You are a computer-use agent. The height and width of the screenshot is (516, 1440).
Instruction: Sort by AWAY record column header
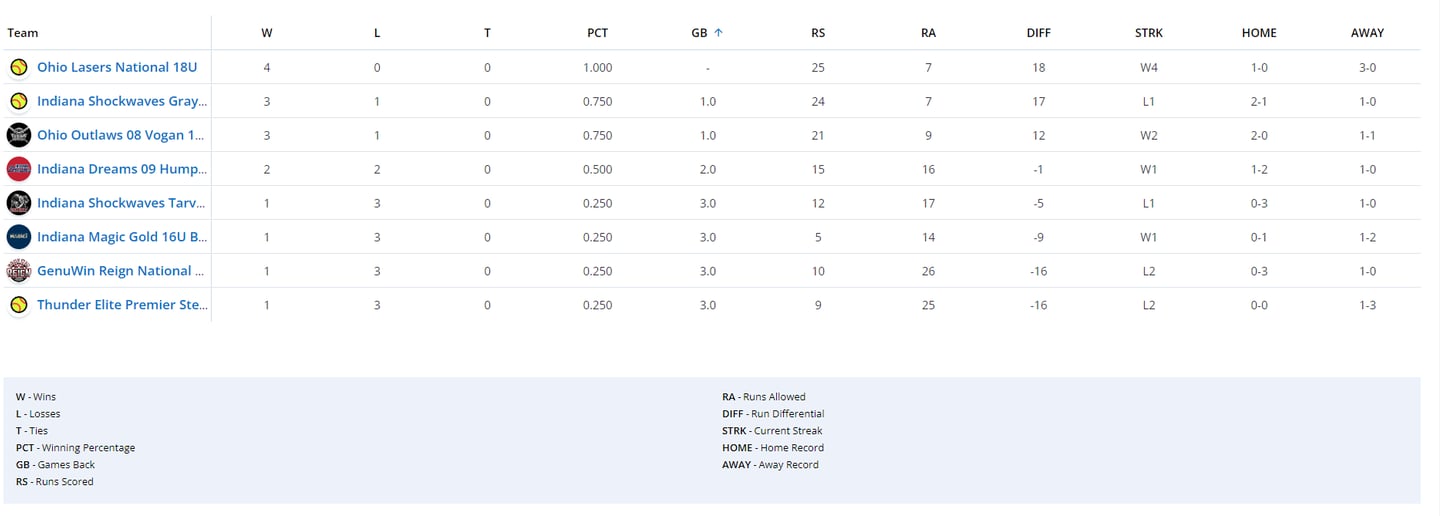[1367, 33]
